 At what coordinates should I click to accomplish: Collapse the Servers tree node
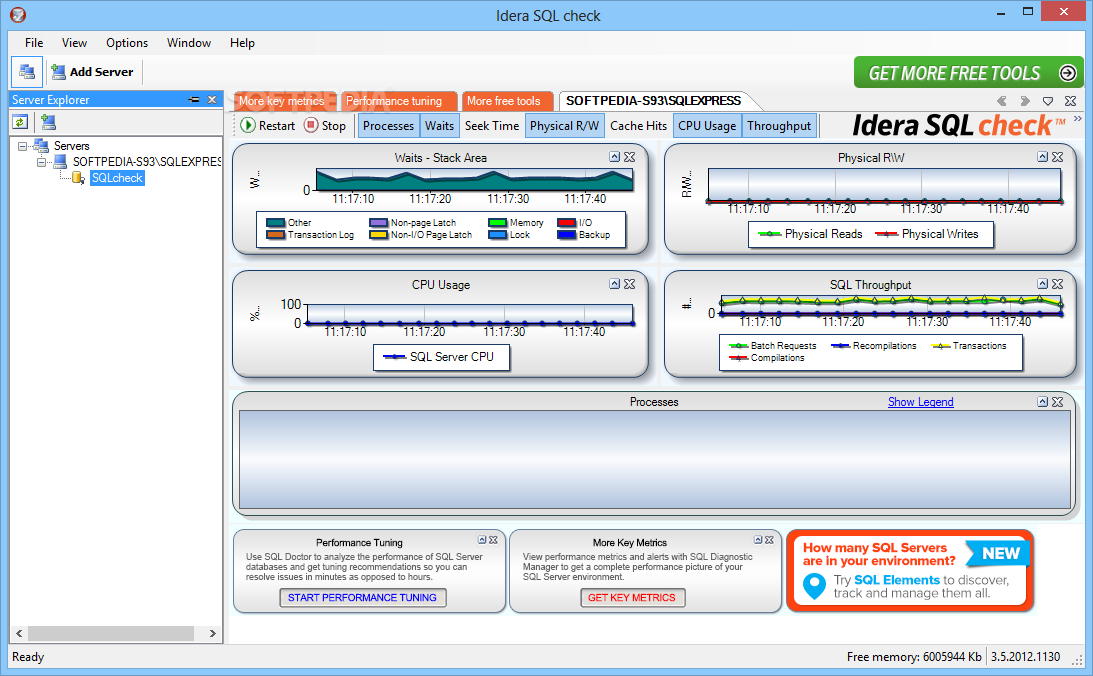[22, 146]
